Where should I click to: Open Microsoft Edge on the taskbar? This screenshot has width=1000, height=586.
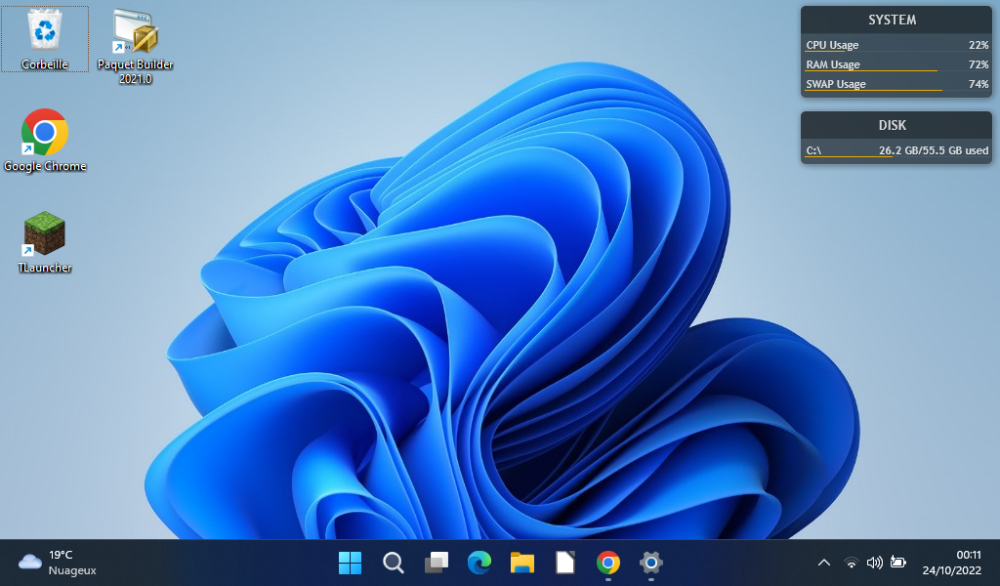pos(479,563)
